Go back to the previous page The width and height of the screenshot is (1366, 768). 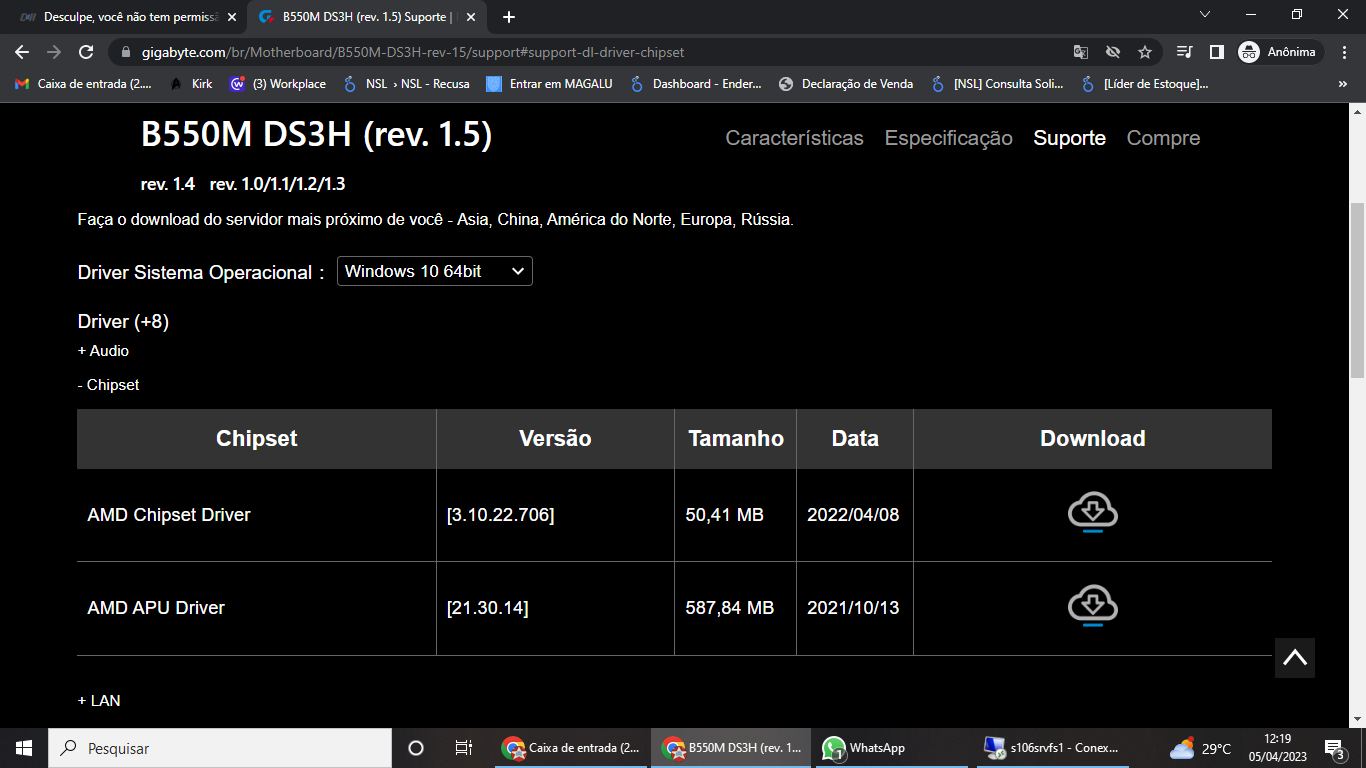22,52
